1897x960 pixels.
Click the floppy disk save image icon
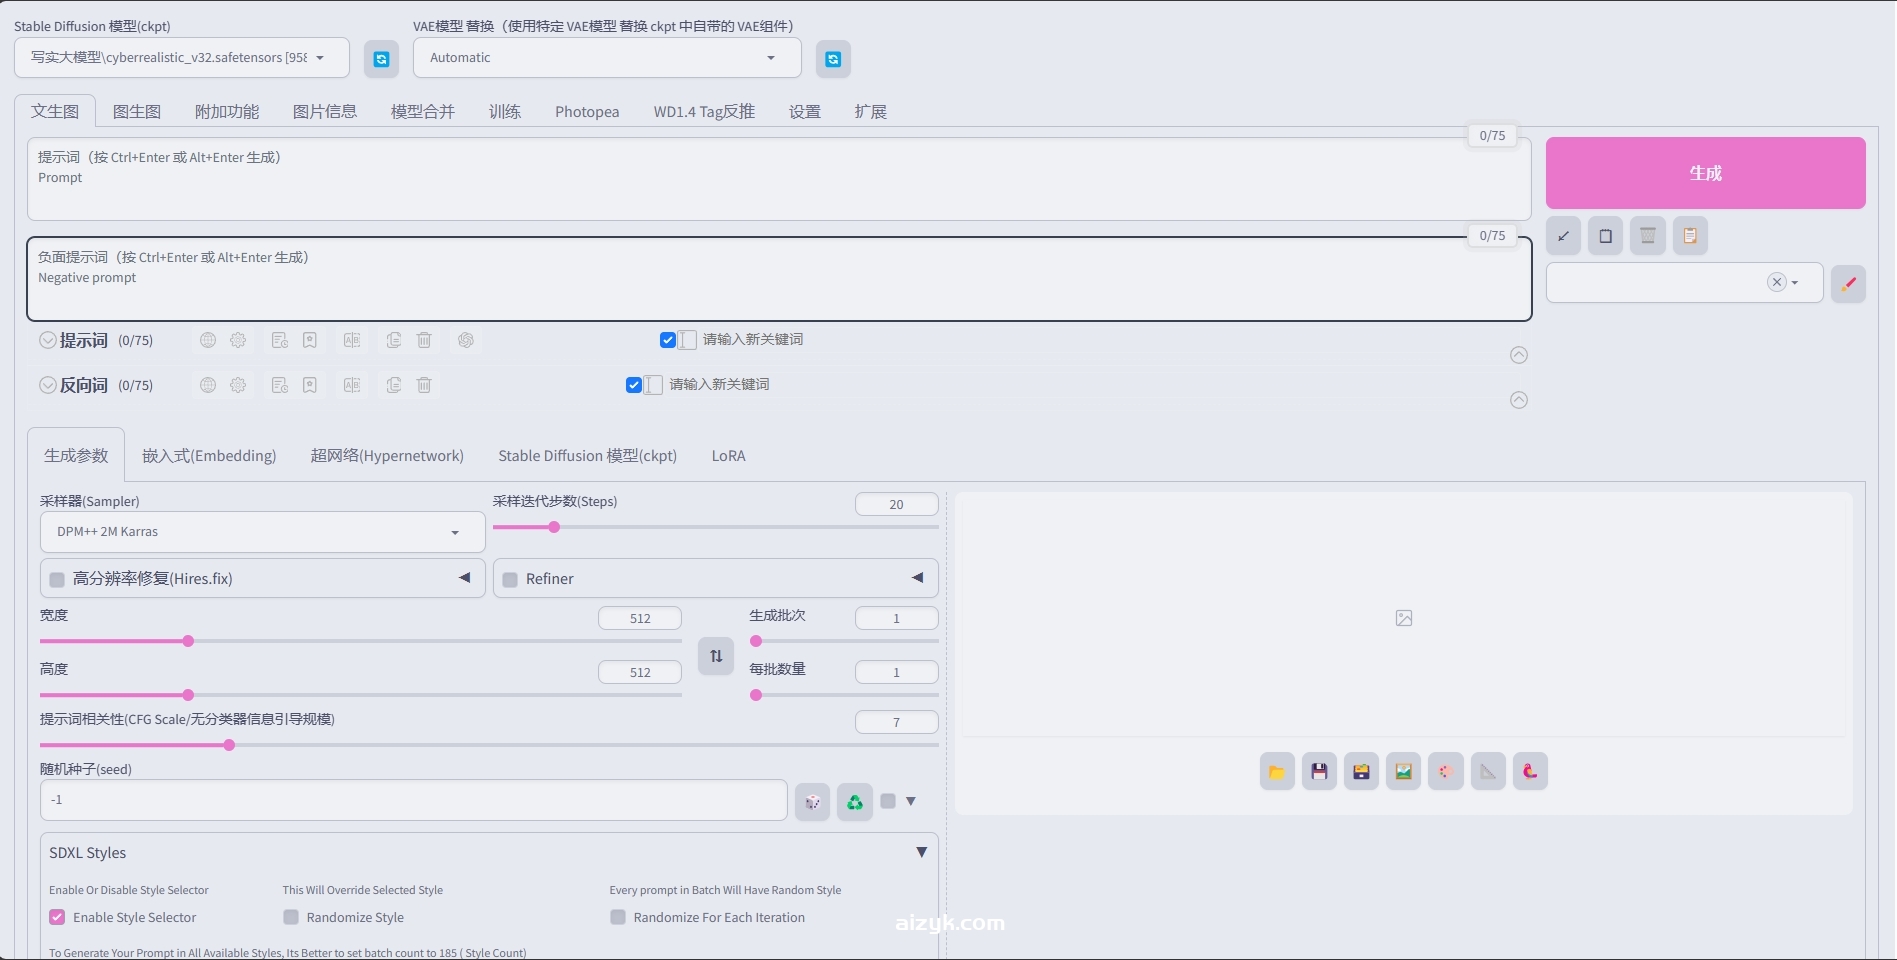[1318, 771]
